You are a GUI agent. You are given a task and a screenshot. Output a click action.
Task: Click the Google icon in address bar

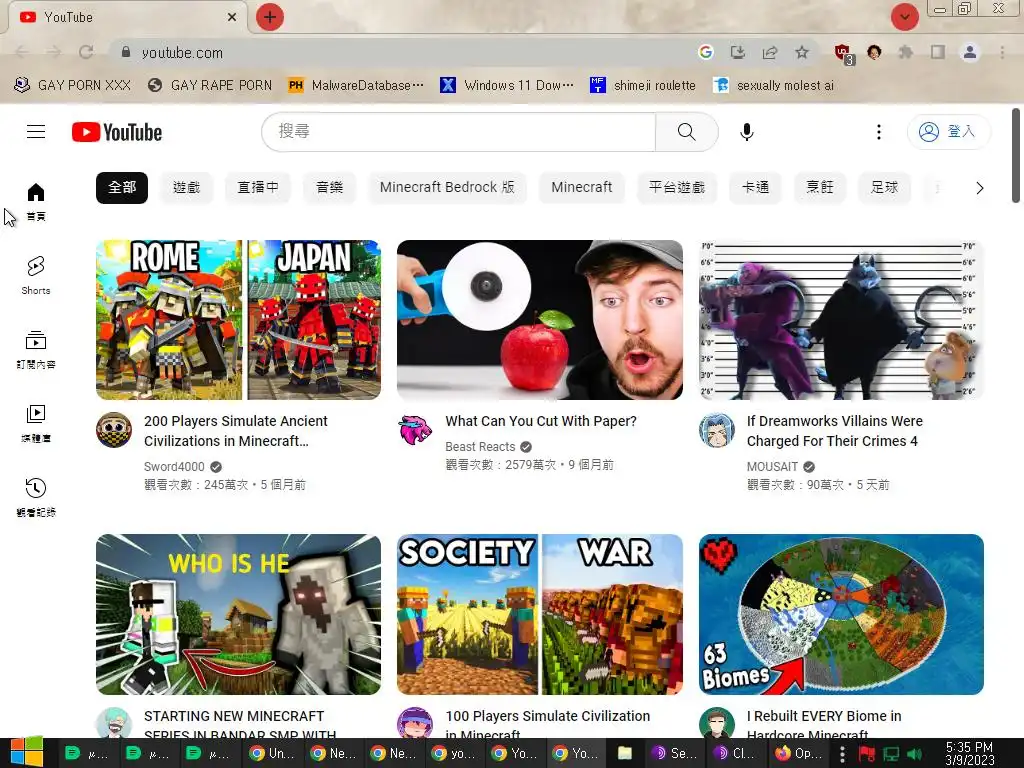coord(705,52)
